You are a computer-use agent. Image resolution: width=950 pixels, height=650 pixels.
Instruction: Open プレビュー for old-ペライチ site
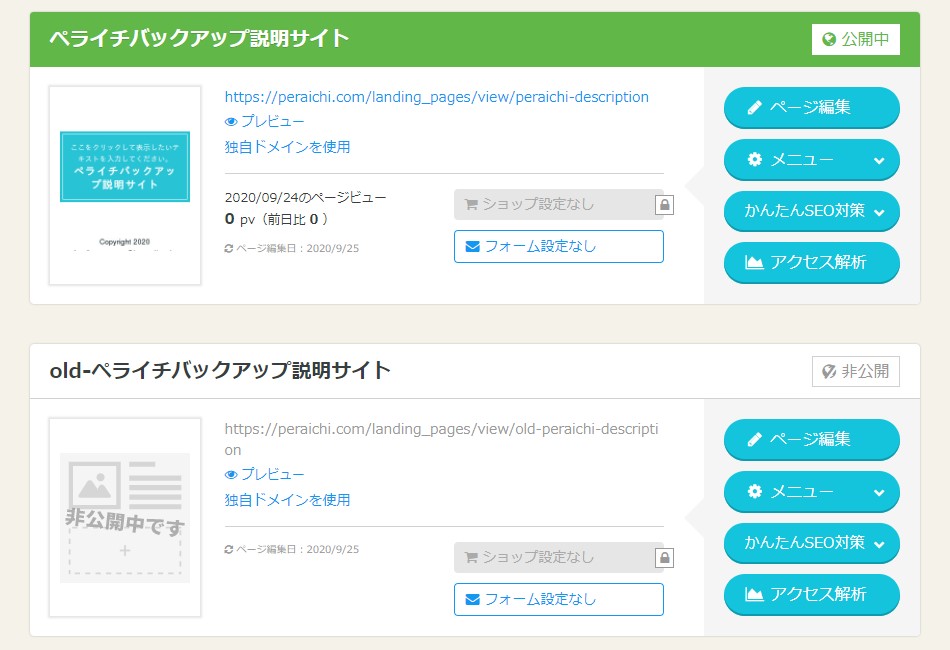(265, 475)
